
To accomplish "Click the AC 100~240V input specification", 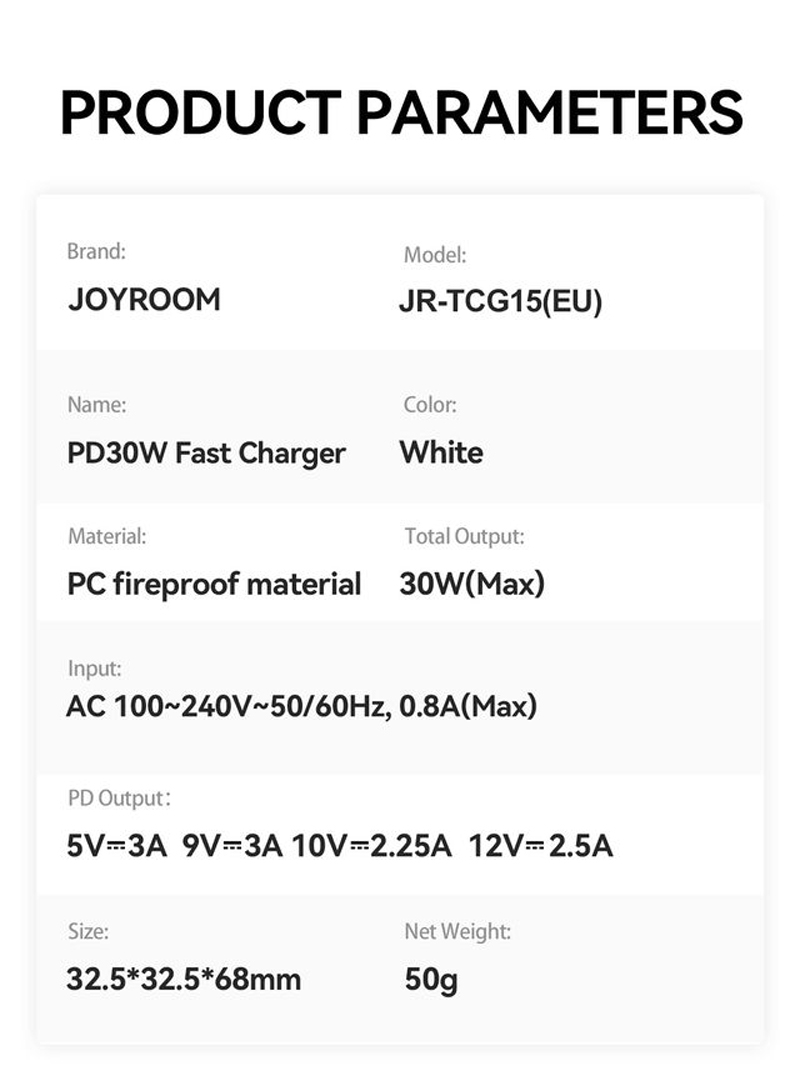I will [301, 706].
